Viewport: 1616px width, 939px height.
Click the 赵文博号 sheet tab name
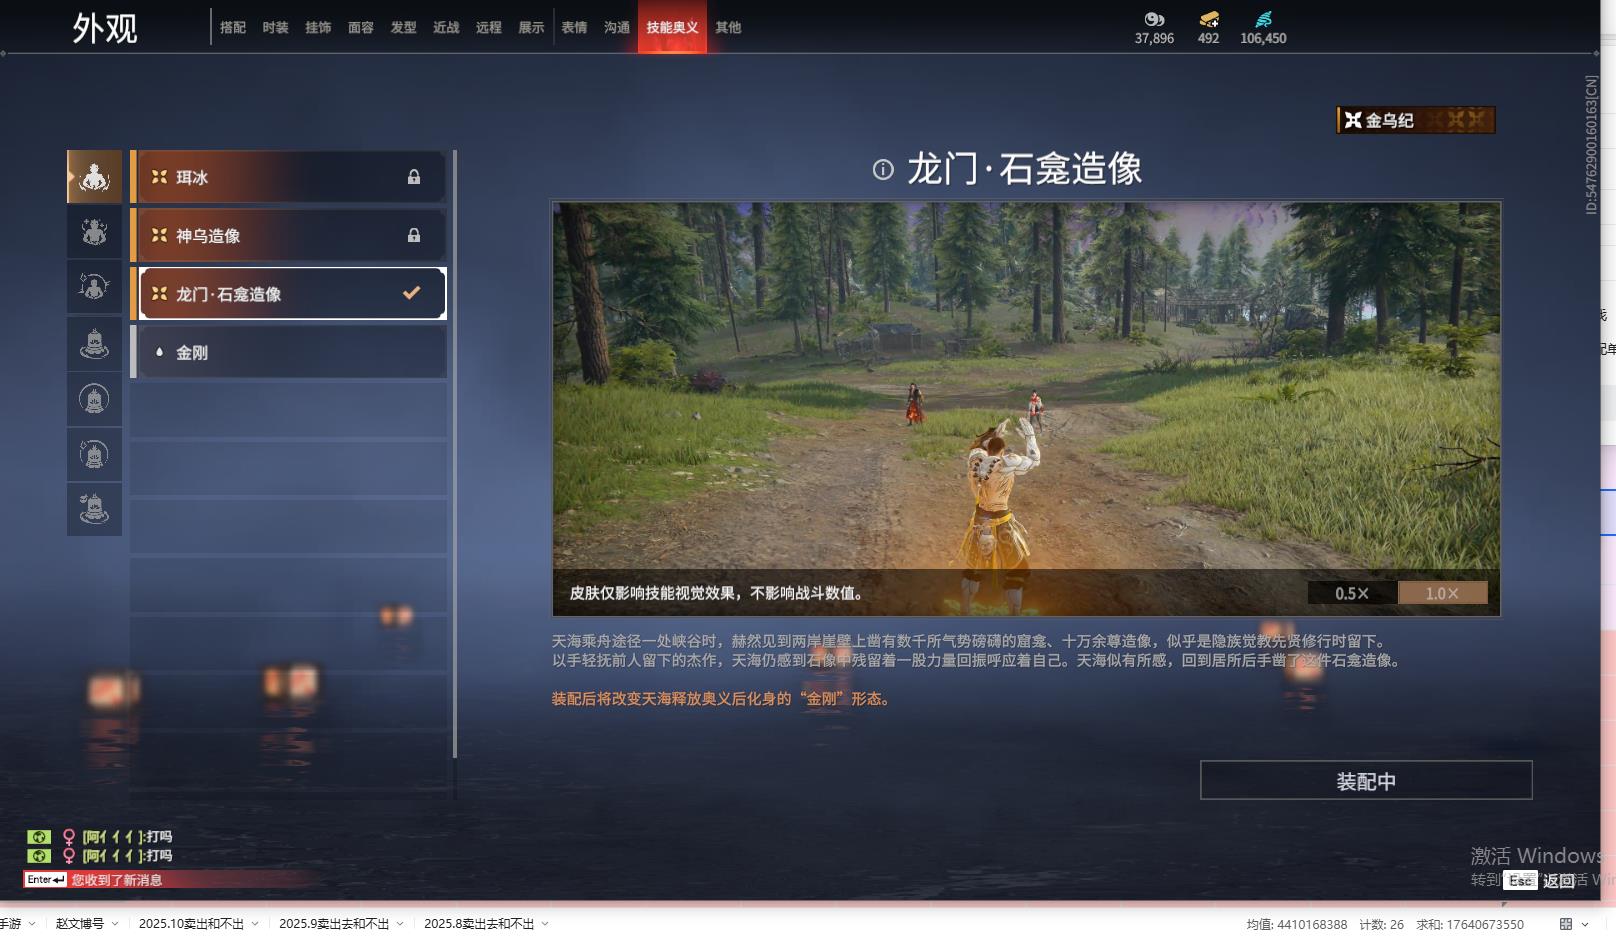tap(80, 924)
